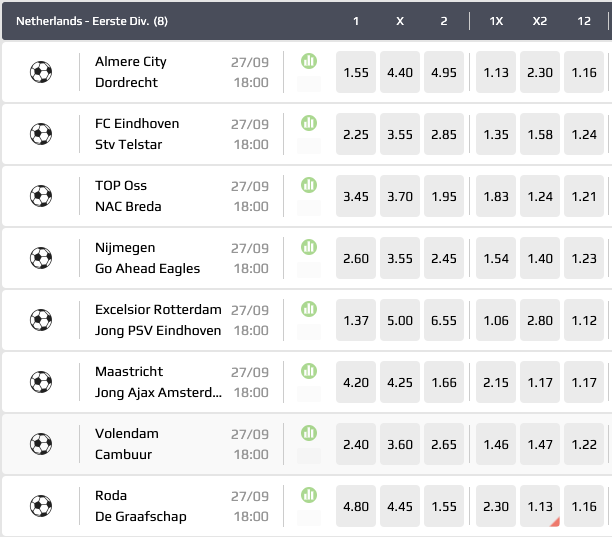The image size is (612, 537).
Task: Open stats chart for Excelsior Rotterdam match
Action: pyautogui.click(x=309, y=309)
